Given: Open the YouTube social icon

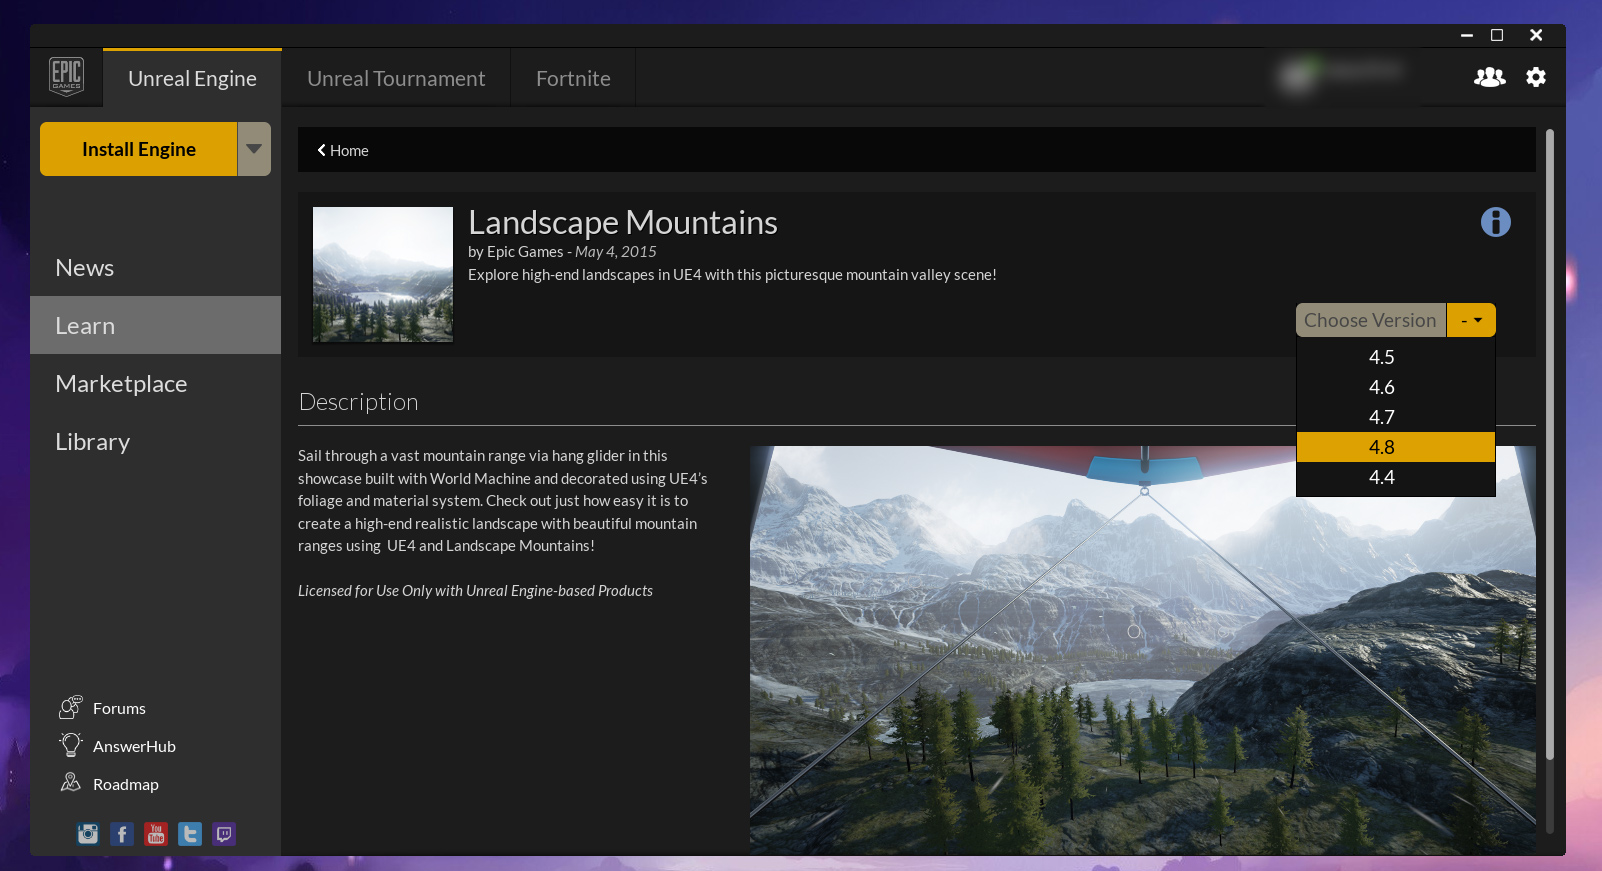Looking at the screenshot, I should point(156,834).
